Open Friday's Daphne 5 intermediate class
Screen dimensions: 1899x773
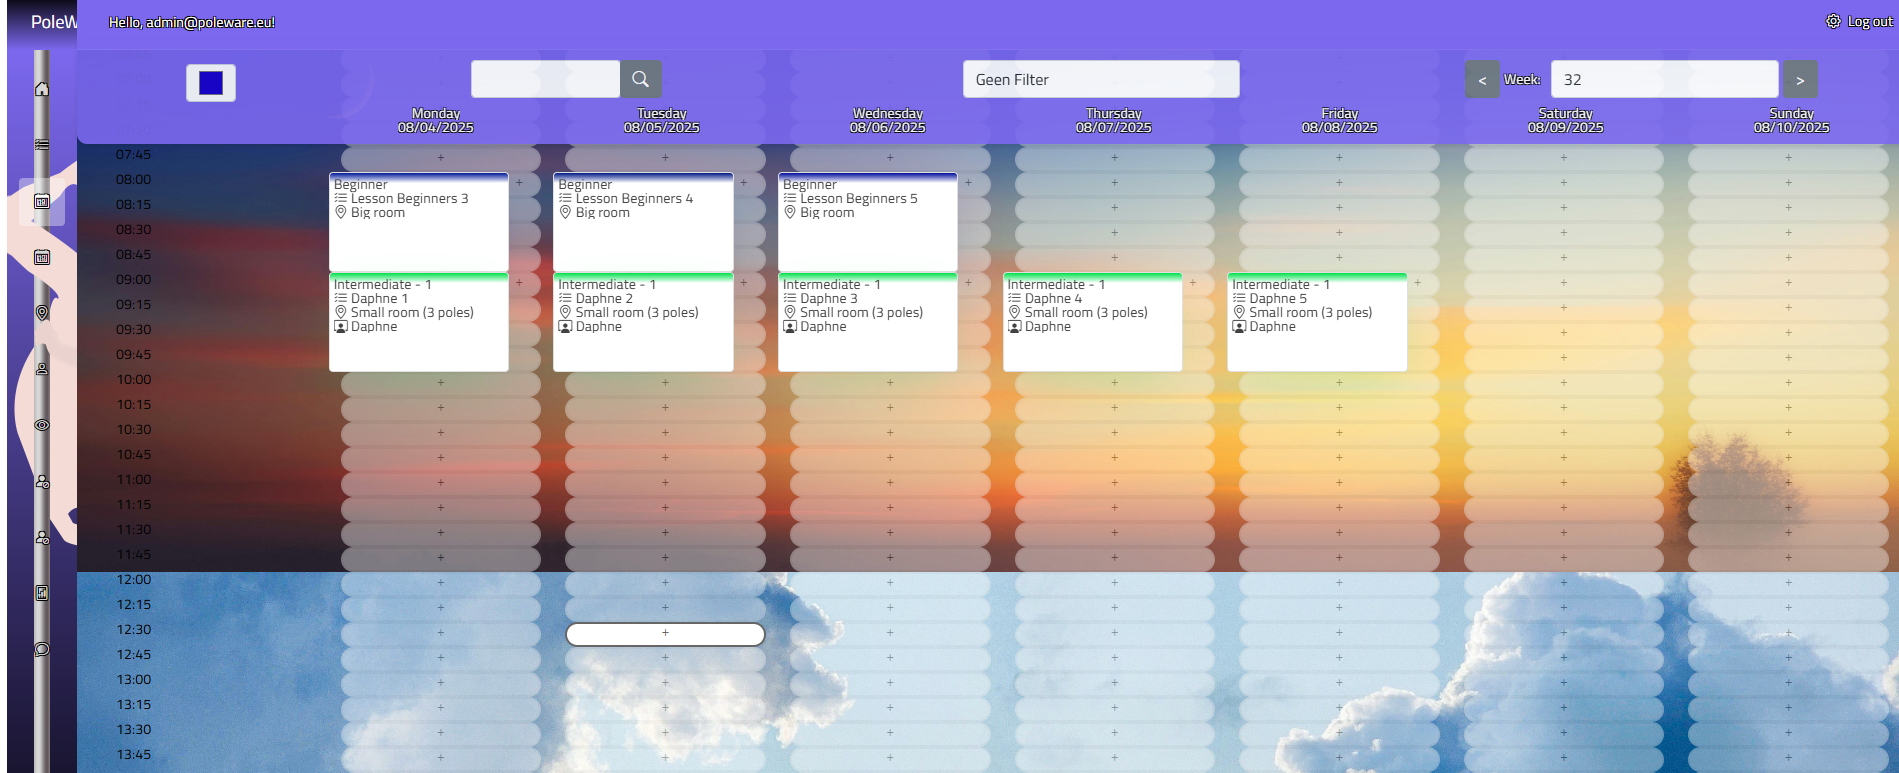click(x=1316, y=322)
